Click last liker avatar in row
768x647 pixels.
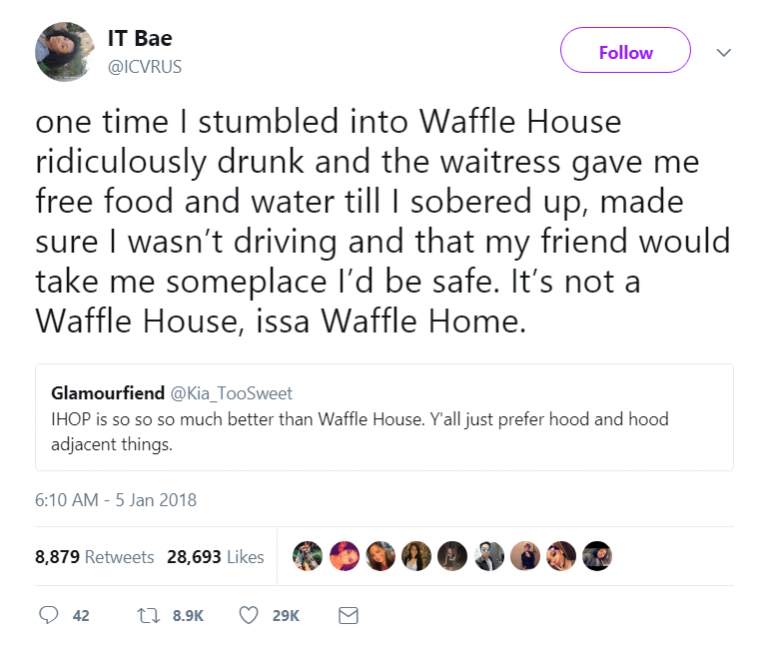597,556
